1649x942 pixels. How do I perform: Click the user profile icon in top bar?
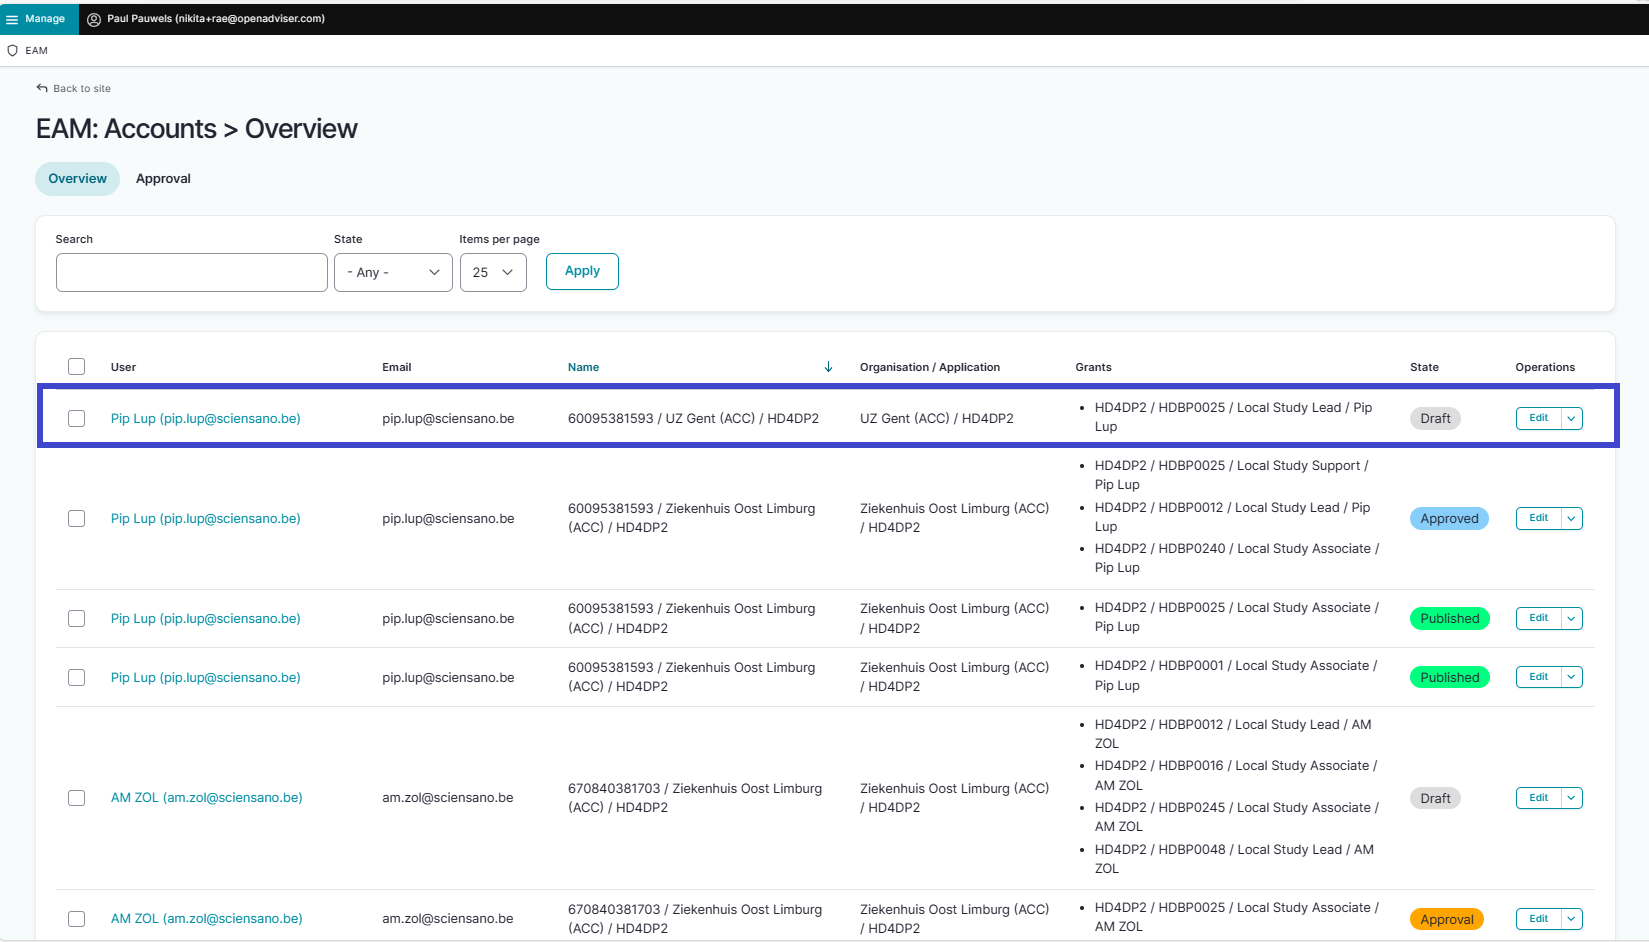(94, 19)
